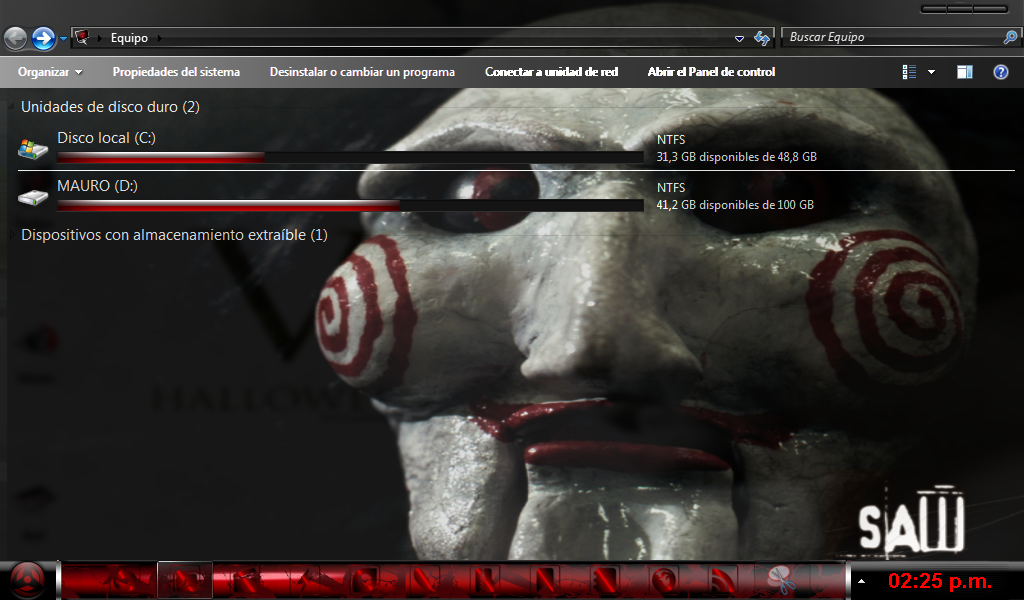Open the recent pages dropdown beside Forward
The width and height of the screenshot is (1024, 600).
[63, 39]
